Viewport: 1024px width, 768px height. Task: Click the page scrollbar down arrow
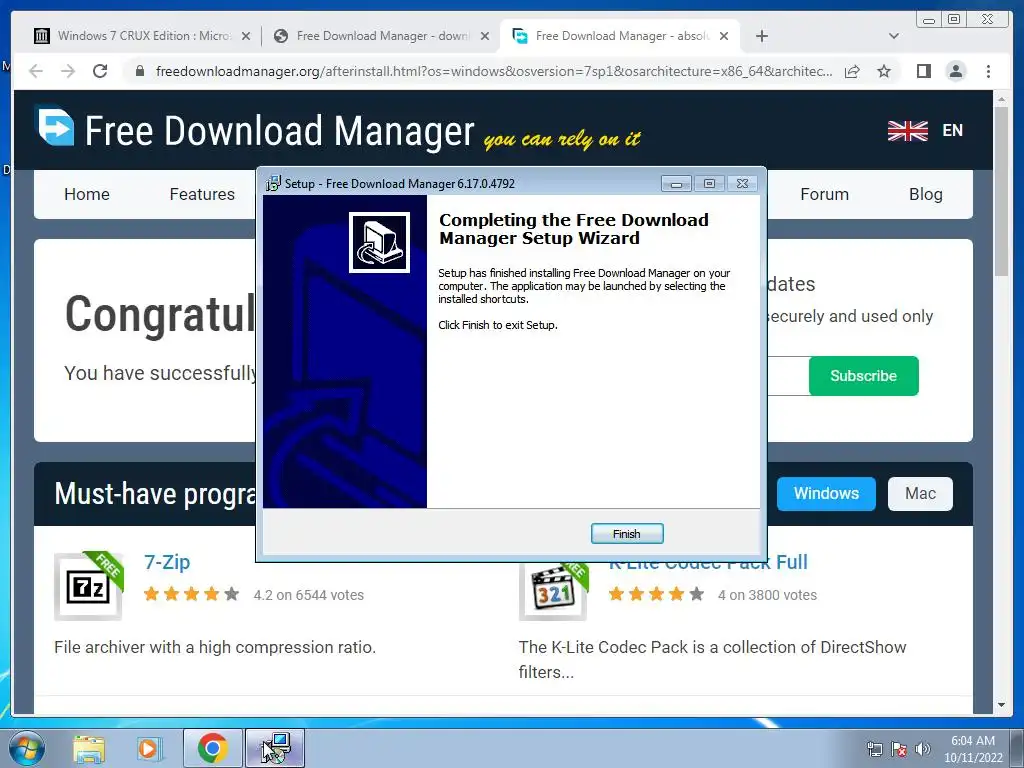(x=1001, y=705)
